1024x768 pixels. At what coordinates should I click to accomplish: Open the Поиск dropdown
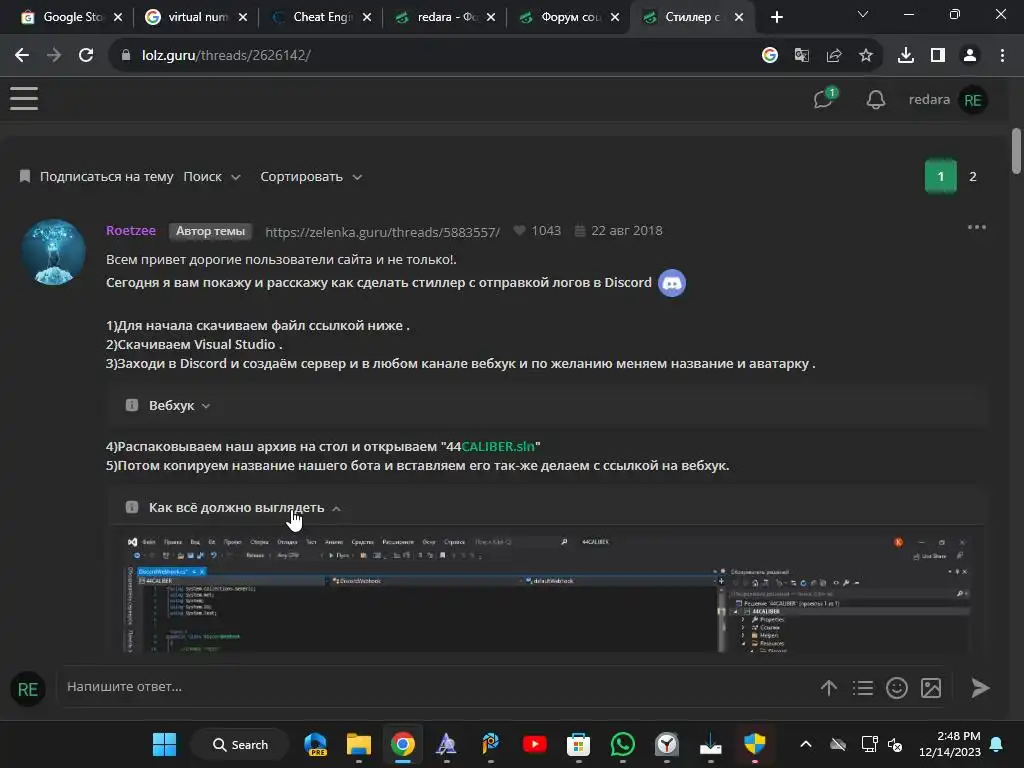click(x=212, y=176)
